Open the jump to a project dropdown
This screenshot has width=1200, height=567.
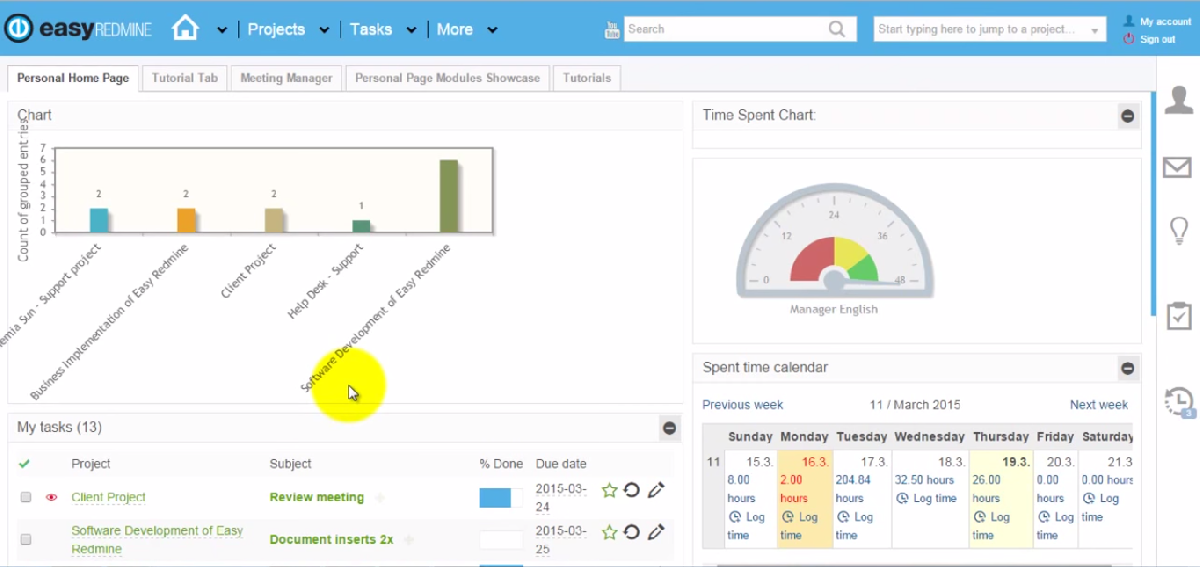click(1097, 30)
